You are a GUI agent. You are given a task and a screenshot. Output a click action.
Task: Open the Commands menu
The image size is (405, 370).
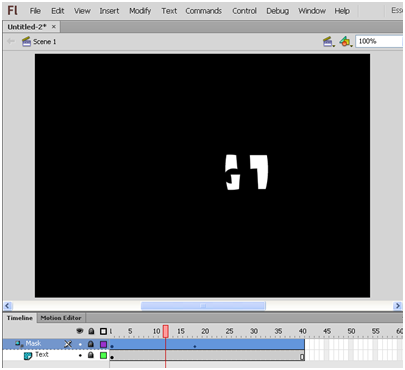pos(203,11)
